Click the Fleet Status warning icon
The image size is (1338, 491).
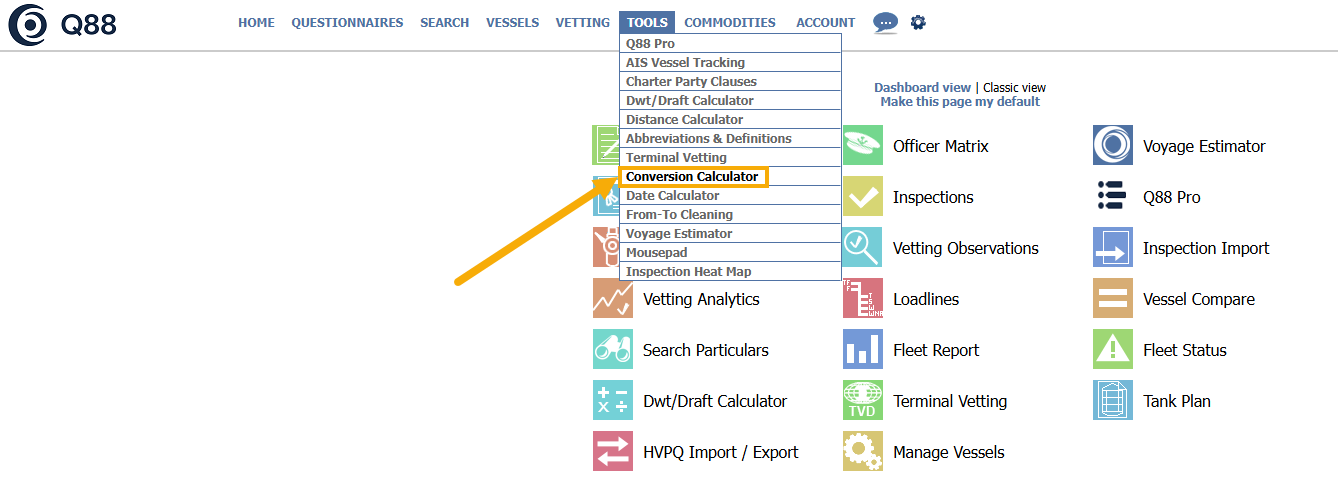pyautogui.click(x=1113, y=350)
